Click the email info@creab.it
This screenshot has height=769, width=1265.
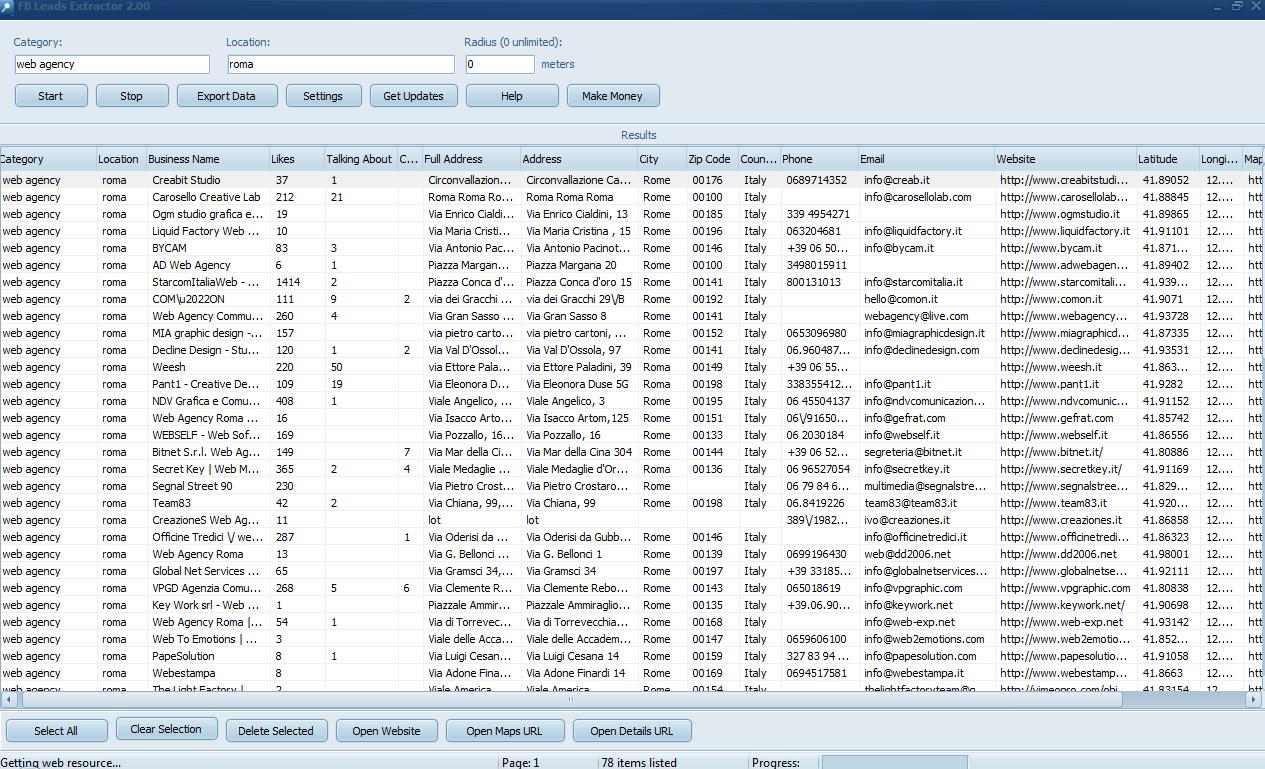(897, 180)
